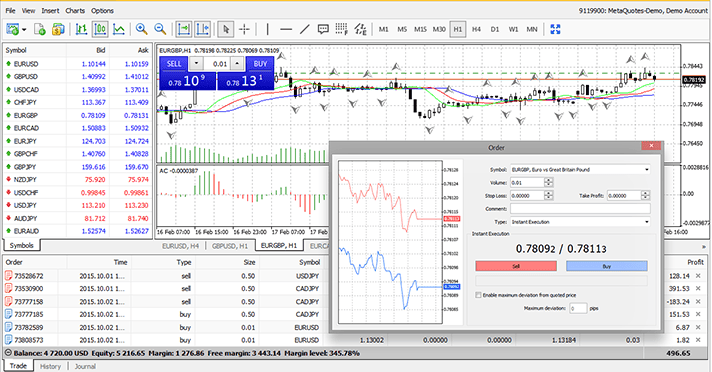712x372 pixels.
Task: Open the Symbol dropdown in Order dialog
Action: point(647,169)
